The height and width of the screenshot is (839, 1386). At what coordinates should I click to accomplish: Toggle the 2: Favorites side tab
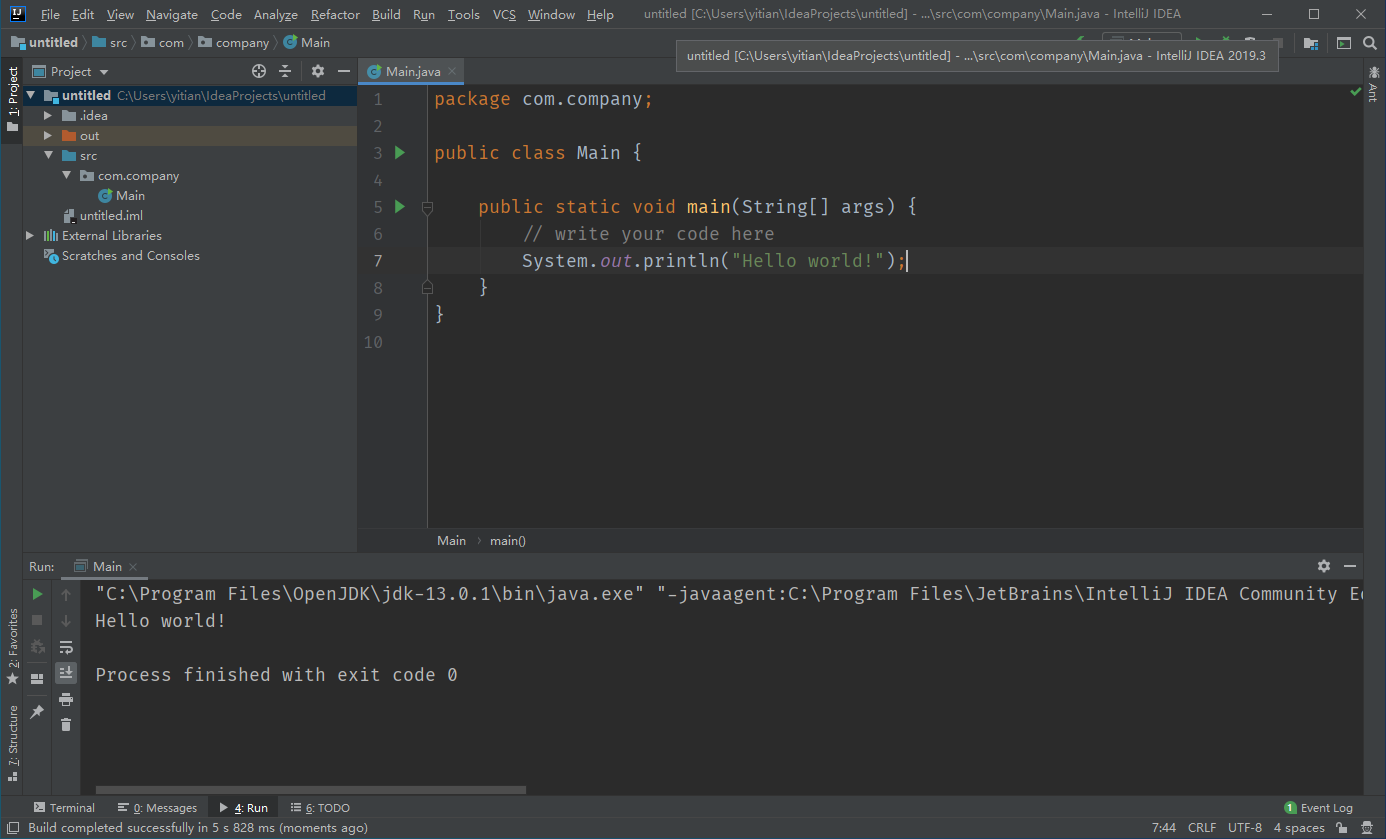coord(12,646)
